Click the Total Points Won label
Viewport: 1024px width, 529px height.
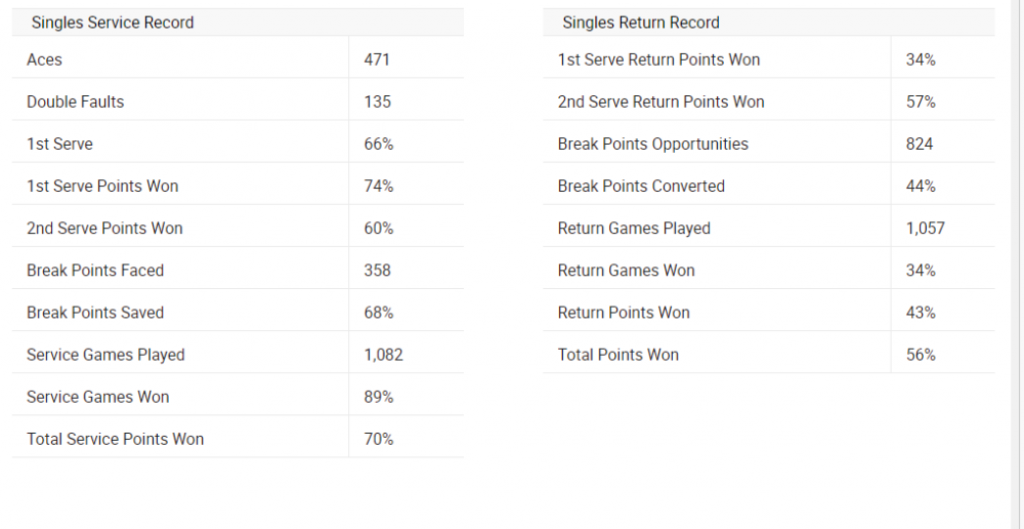point(618,355)
